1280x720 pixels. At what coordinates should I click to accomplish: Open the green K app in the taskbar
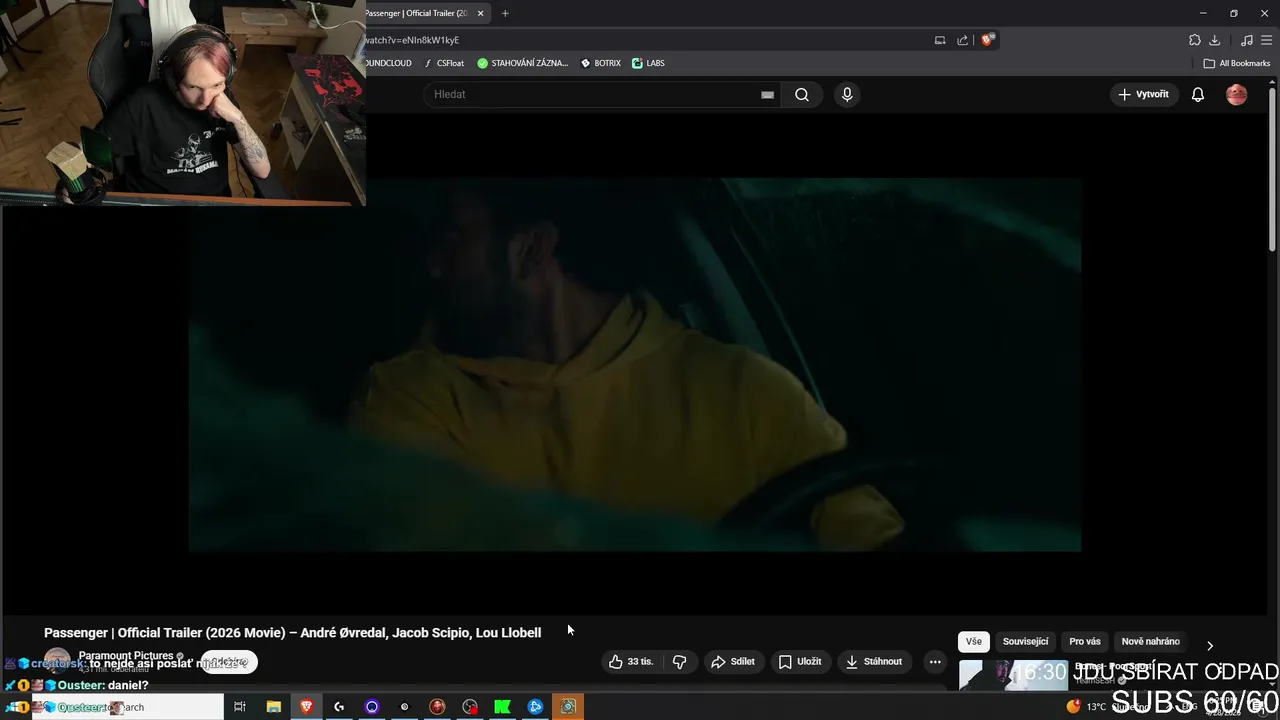pos(503,707)
